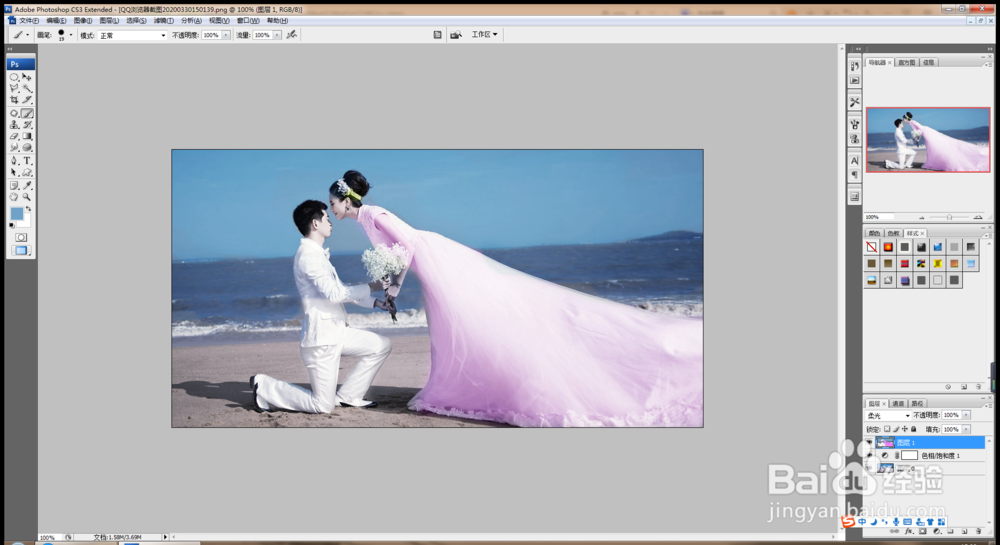Toggle airbrush option in options bar
The width and height of the screenshot is (1000, 545).
(291, 35)
